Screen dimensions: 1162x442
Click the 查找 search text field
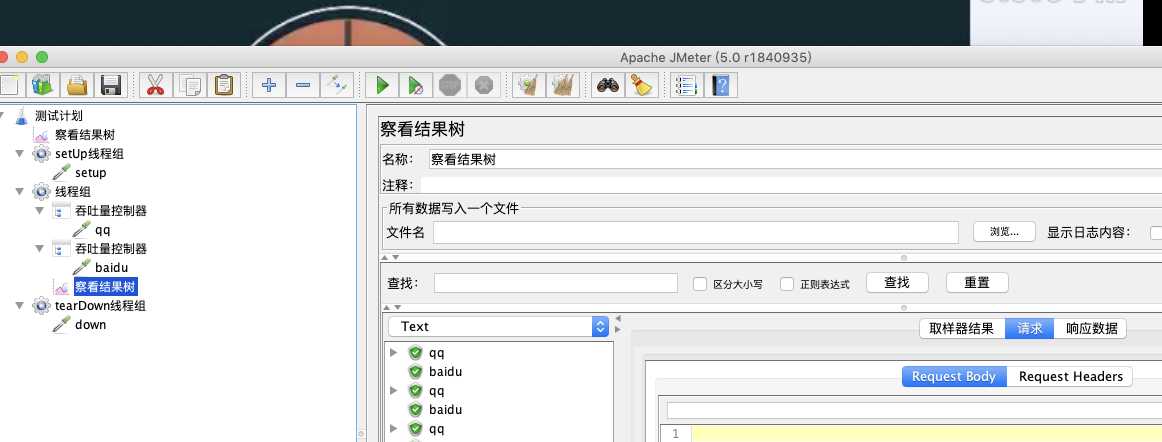coord(556,283)
